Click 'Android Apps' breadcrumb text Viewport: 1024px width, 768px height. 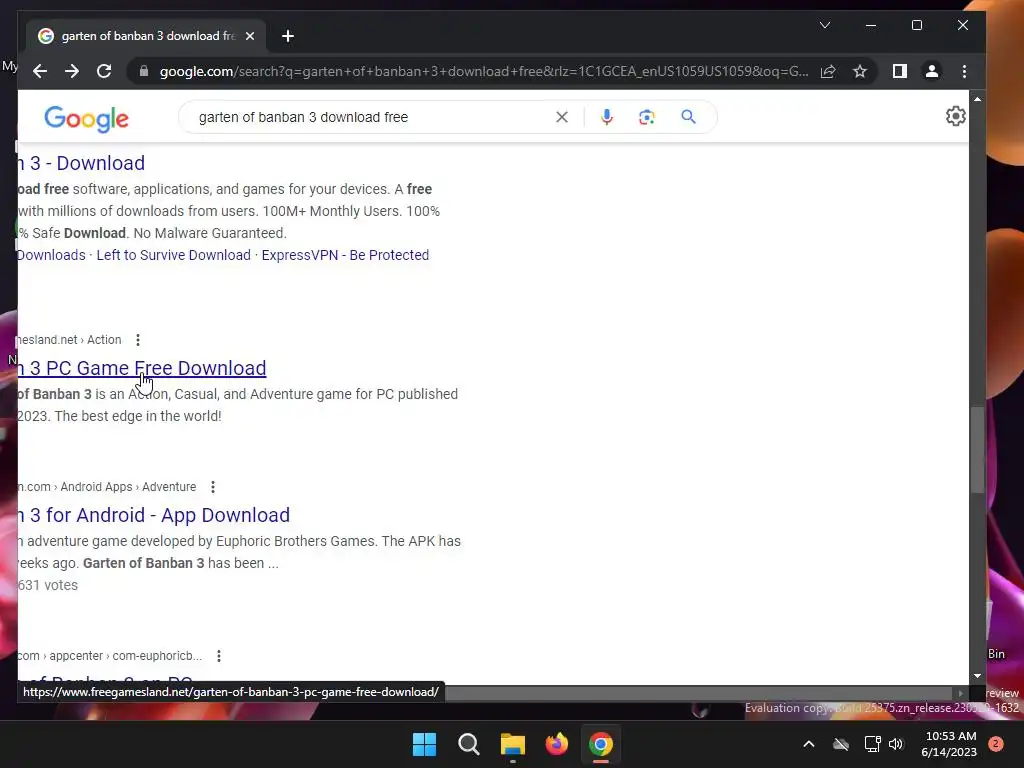click(x=97, y=487)
